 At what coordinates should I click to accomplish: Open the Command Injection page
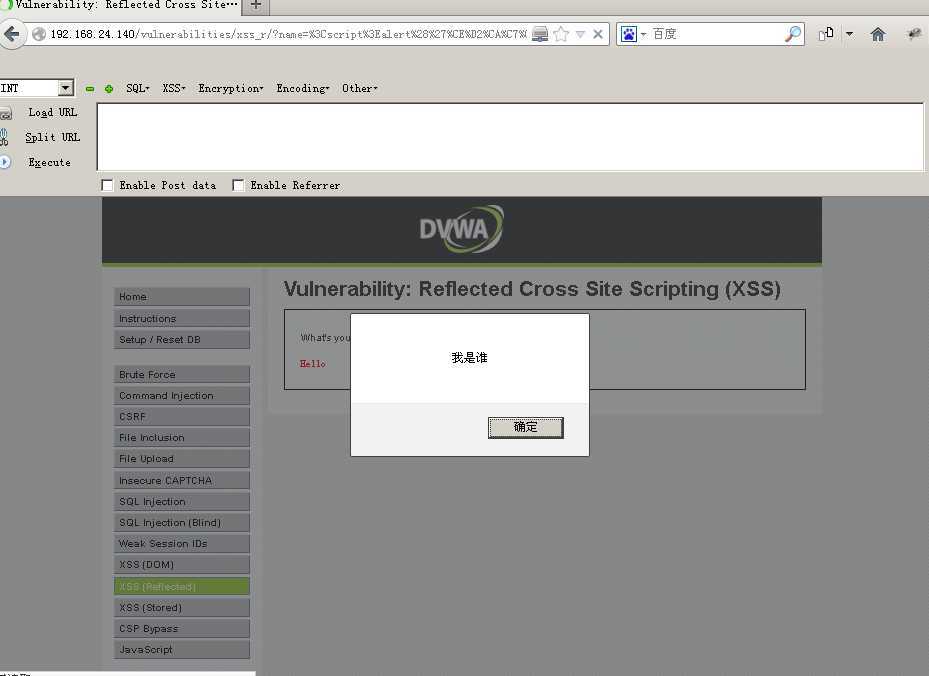point(181,396)
